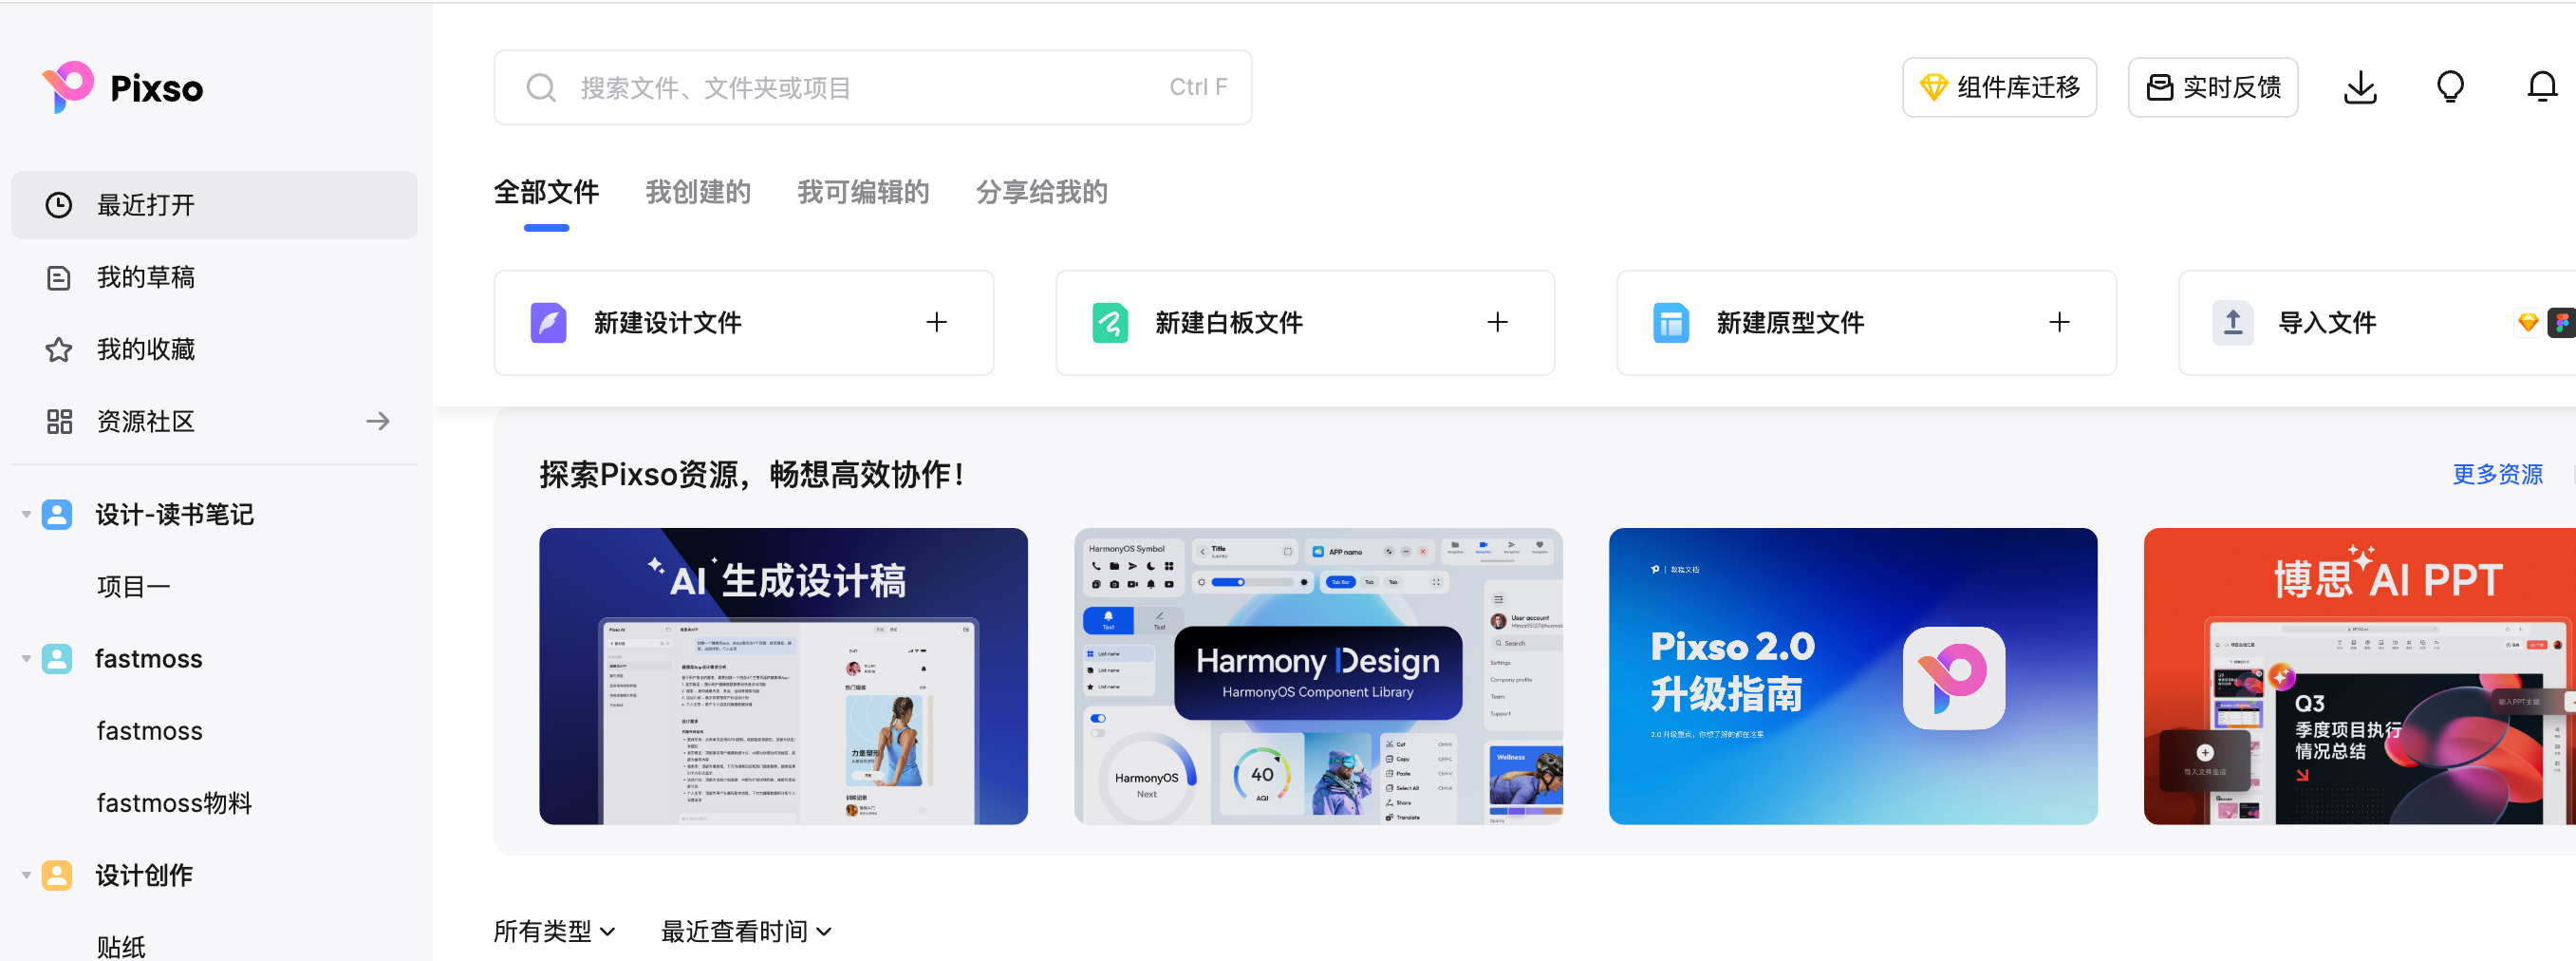Collapse the fastmoss team tree

click(x=26, y=659)
